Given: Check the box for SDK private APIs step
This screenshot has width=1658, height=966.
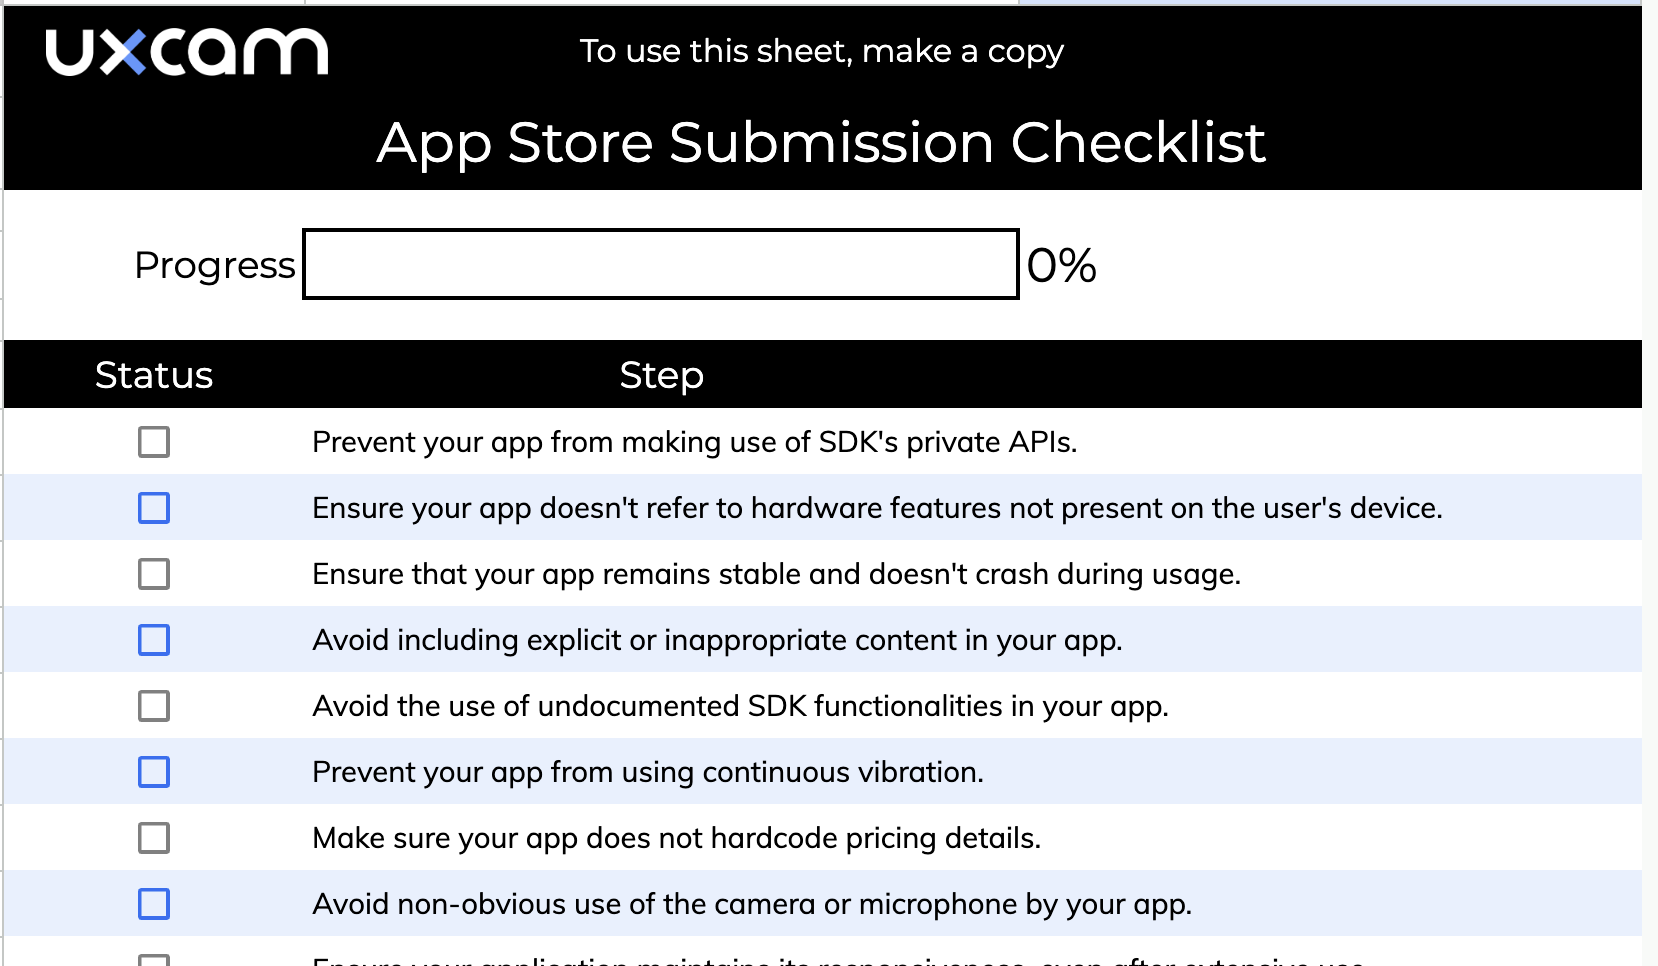Looking at the screenshot, I should coord(152,441).
